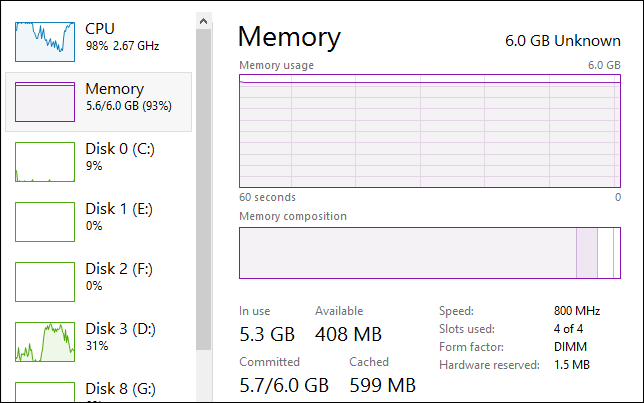Click the In use portion of memory composition
The width and height of the screenshot is (644, 403).
(x=408, y=253)
